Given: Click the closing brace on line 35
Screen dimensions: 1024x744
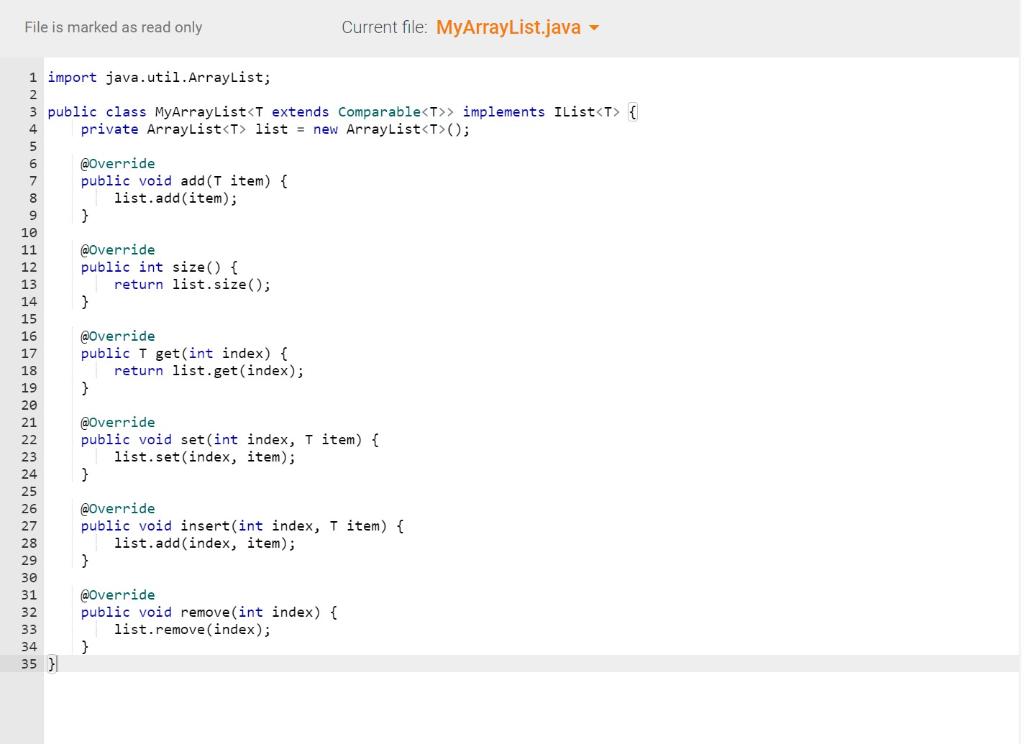Looking at the screenshot, I should click(x=51, y=663).
